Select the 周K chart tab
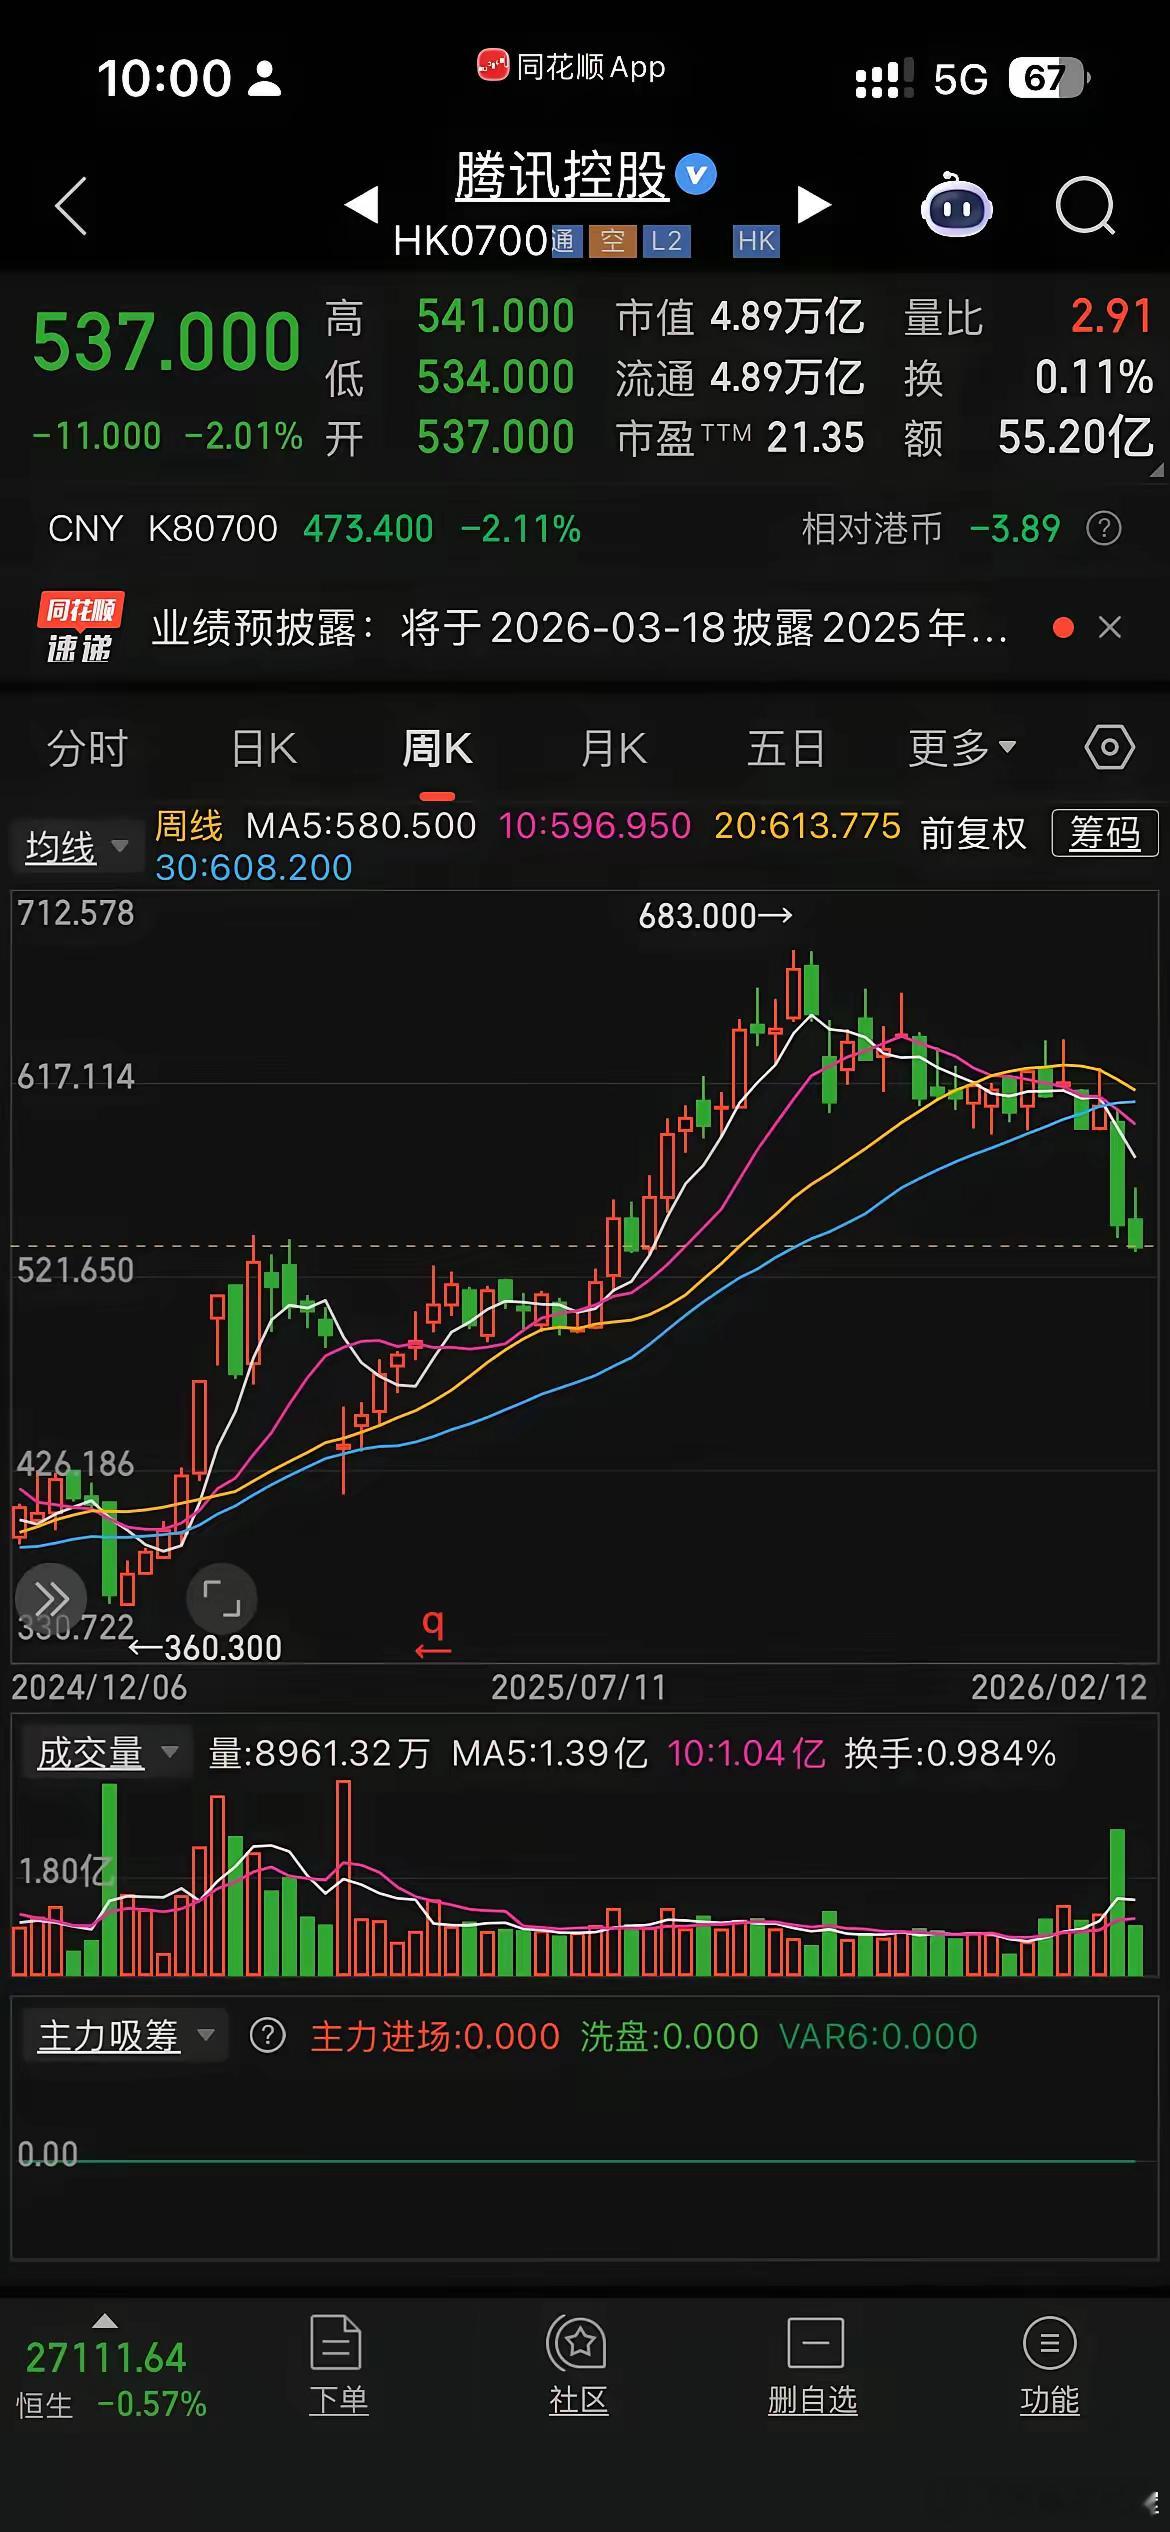Image resolution: width=1170 pixels, height=2532 pixels. (437, 749)
